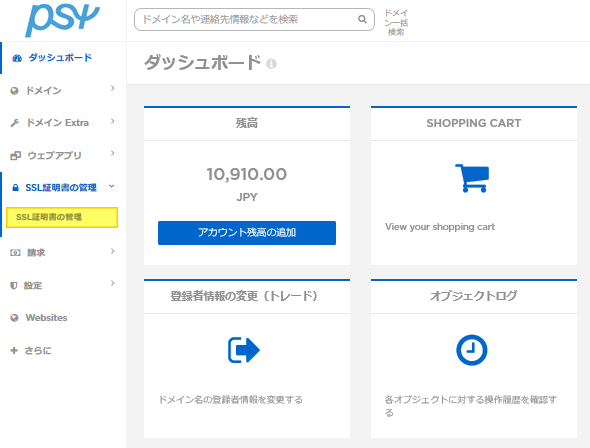Click the globe icon beside Websites

coord(14,318)
